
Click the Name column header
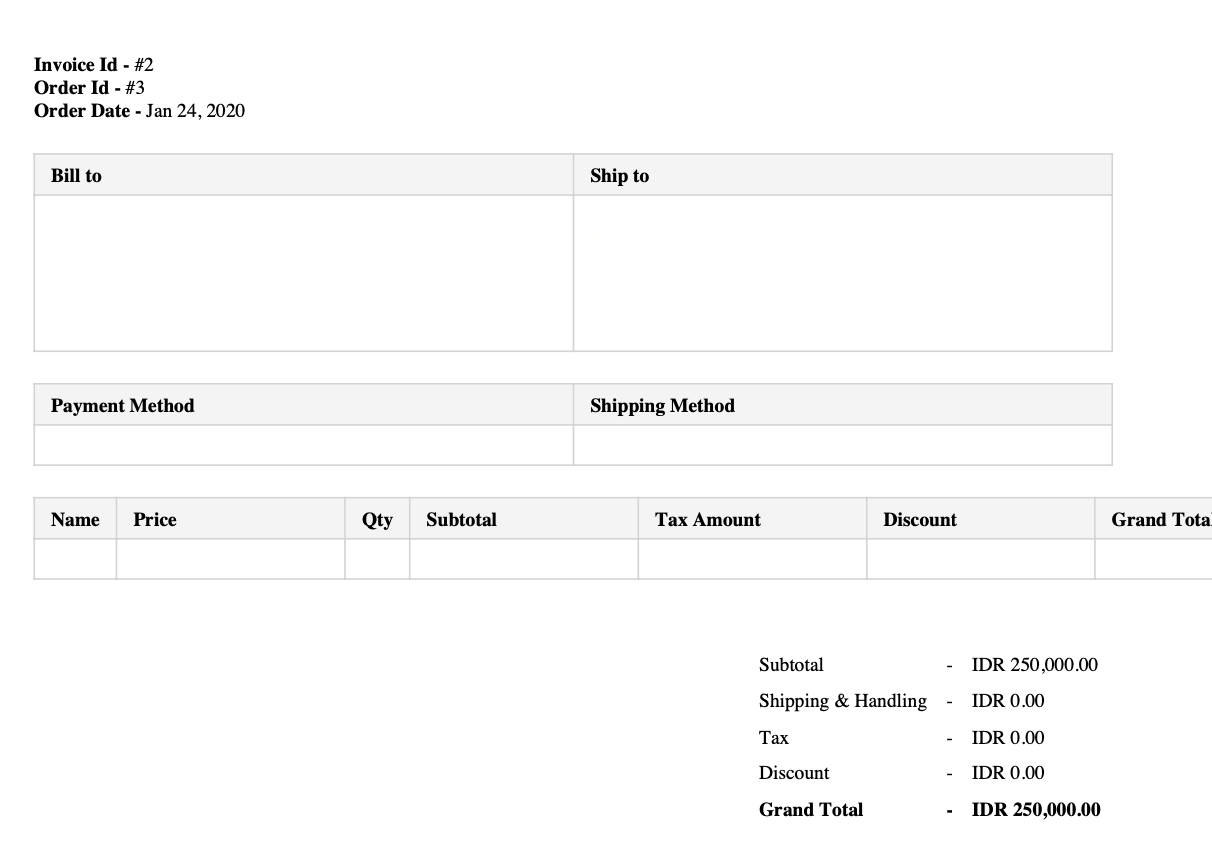click(x=75, y=519)
